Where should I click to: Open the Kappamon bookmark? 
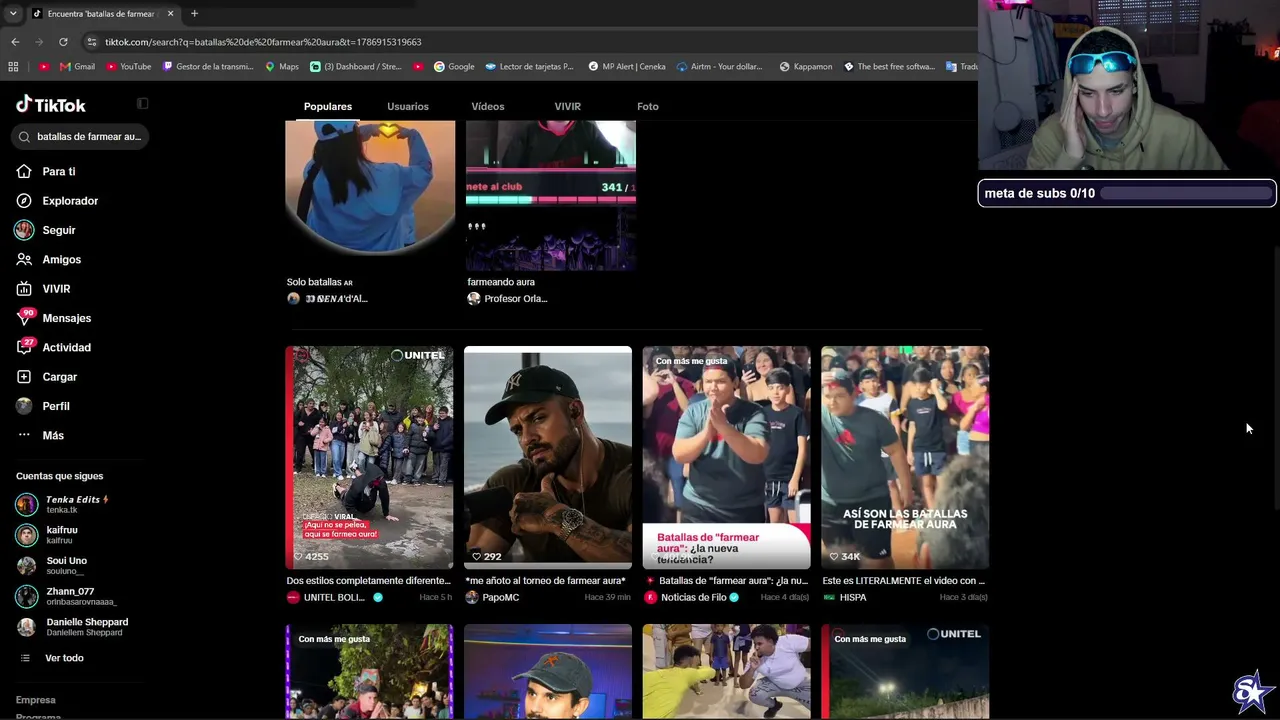pyautogui.click(x=805, y=67)
